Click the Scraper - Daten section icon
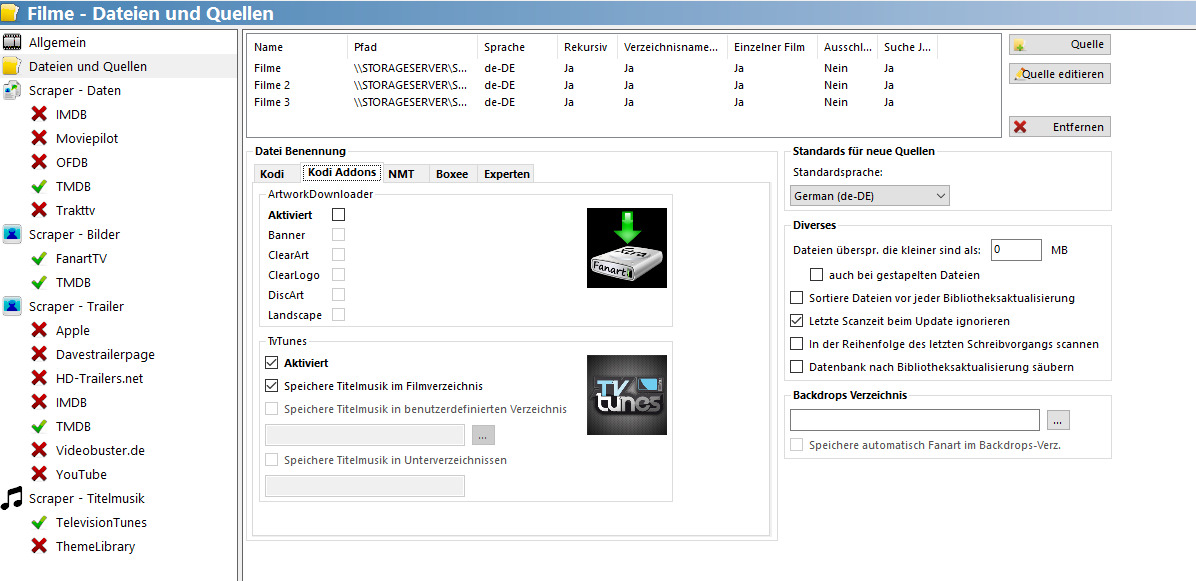This screenshot has height=581, width=1196. point(11,91)
